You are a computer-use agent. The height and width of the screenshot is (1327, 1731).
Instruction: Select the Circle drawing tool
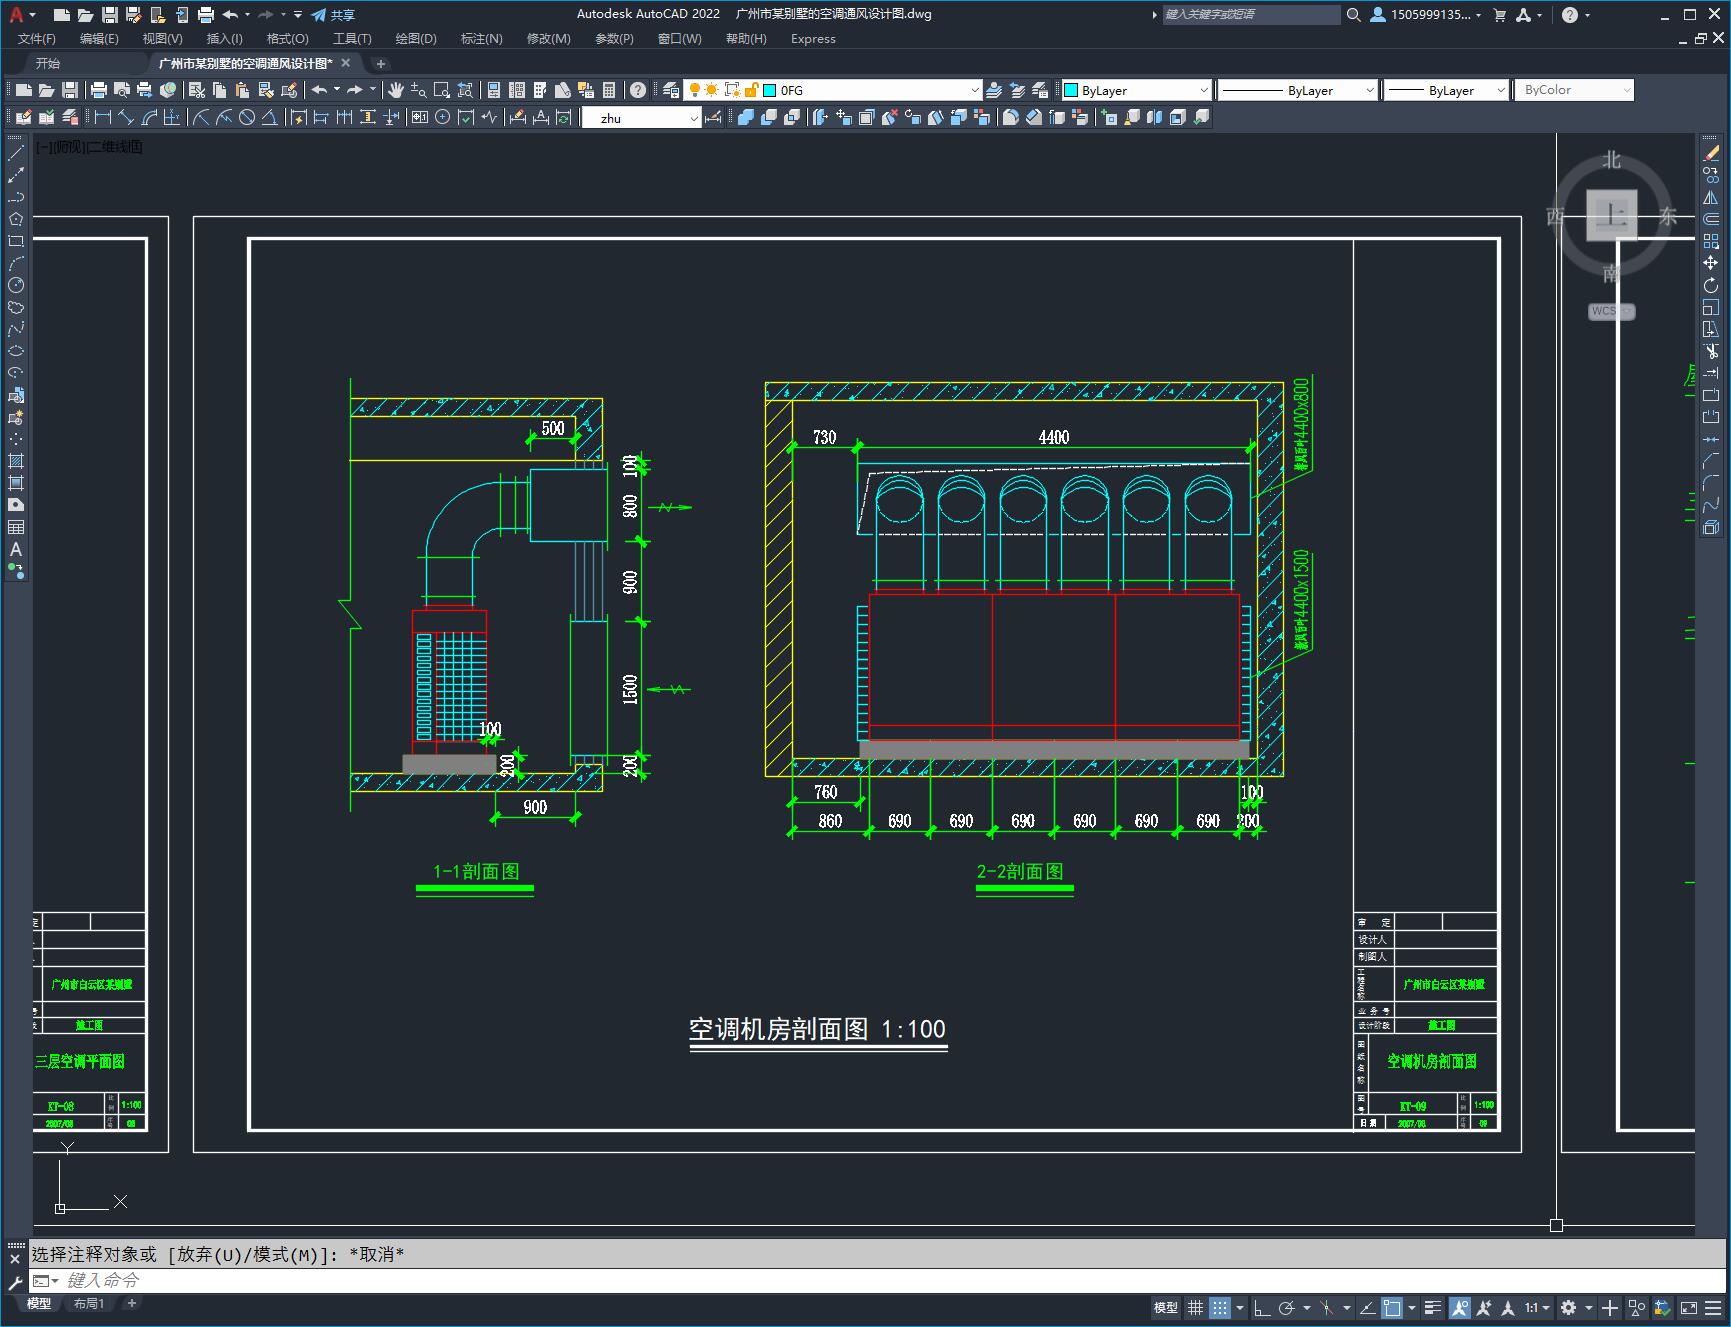click(x=16, y=285)
